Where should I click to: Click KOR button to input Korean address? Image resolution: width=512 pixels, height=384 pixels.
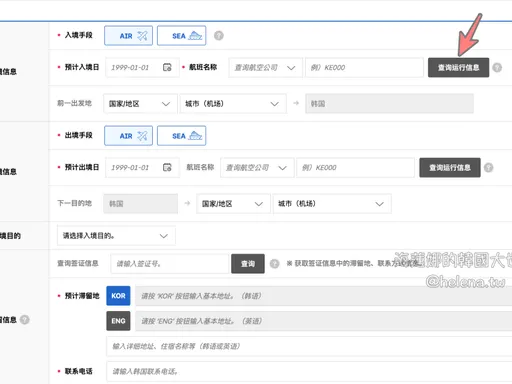pos(118,296)
